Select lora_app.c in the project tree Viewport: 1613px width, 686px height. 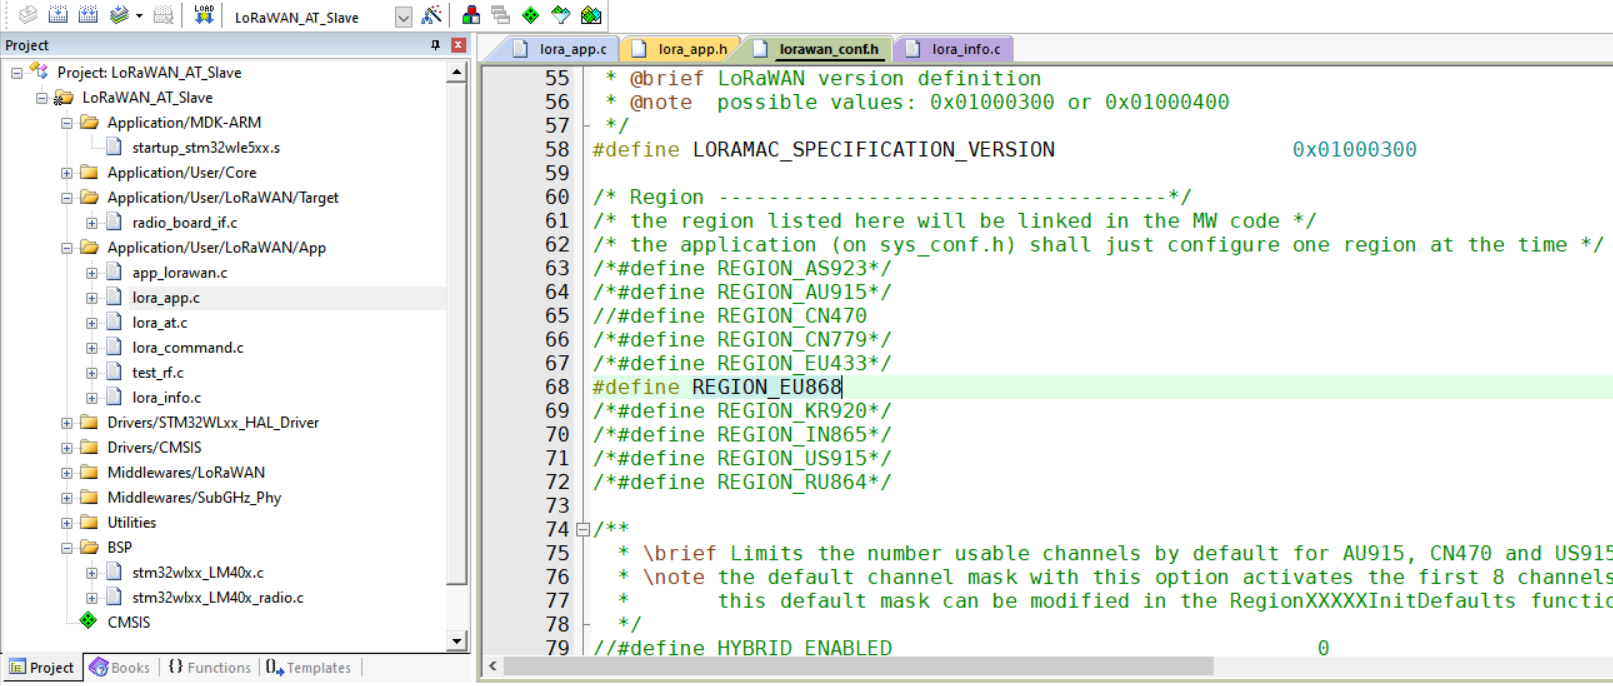166,297
